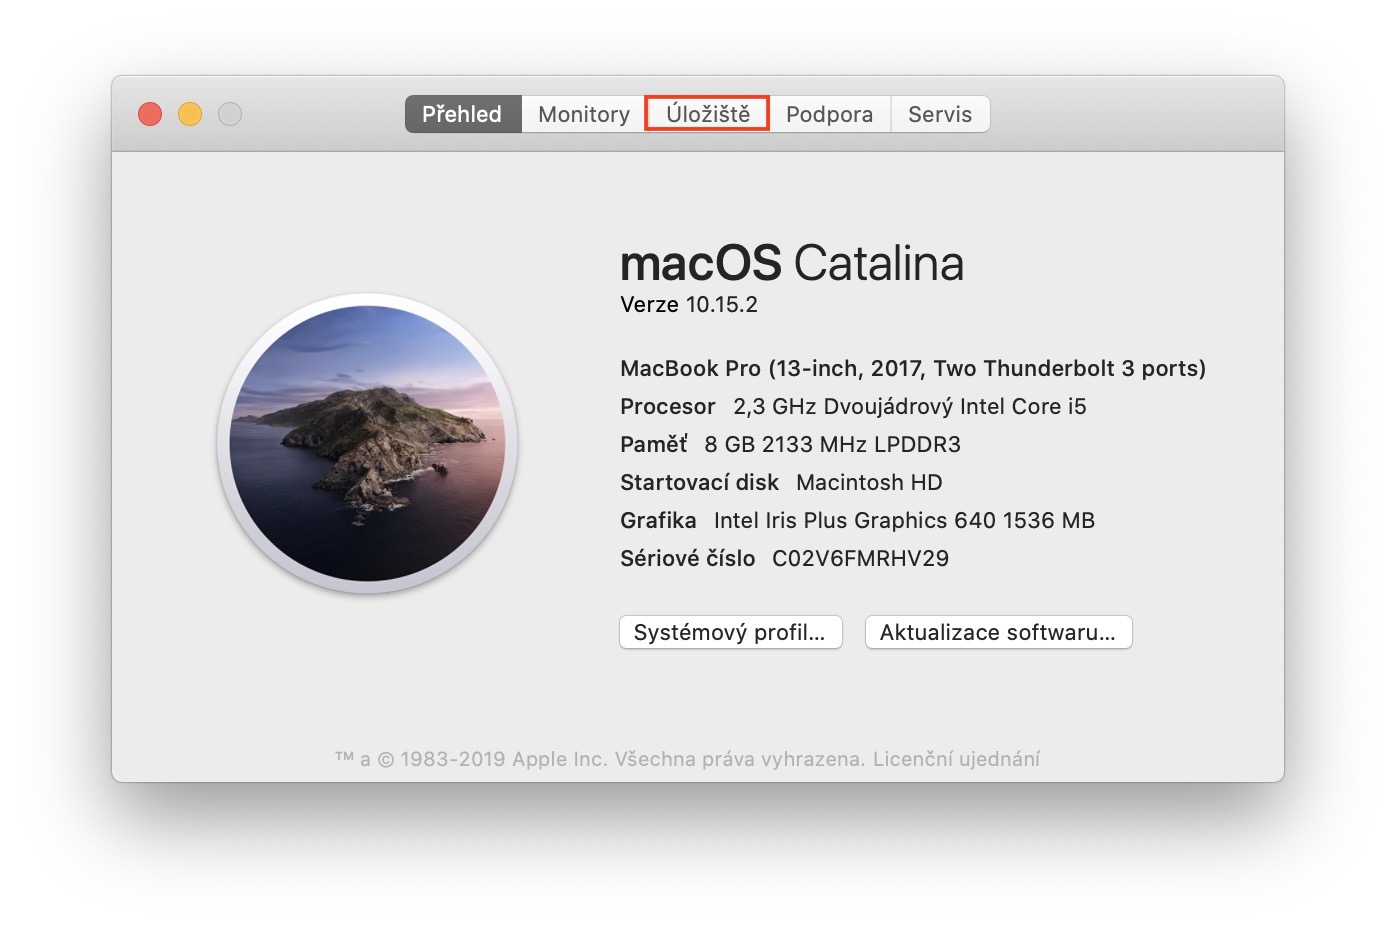Click the Sériové číslo value
Viewport: 1396px width, 930px height.
click(x=860, y=558)
